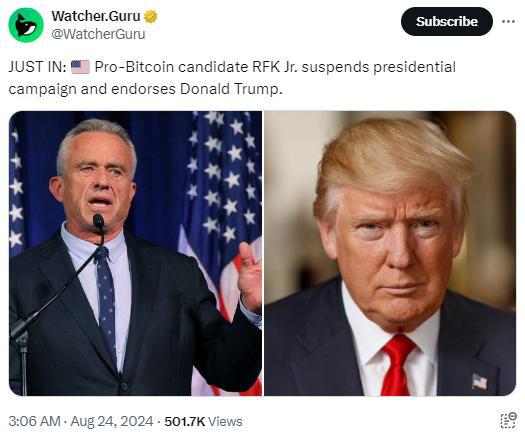
Task: Visit the @WatcherGuru handle
Action: pos(98,34)
